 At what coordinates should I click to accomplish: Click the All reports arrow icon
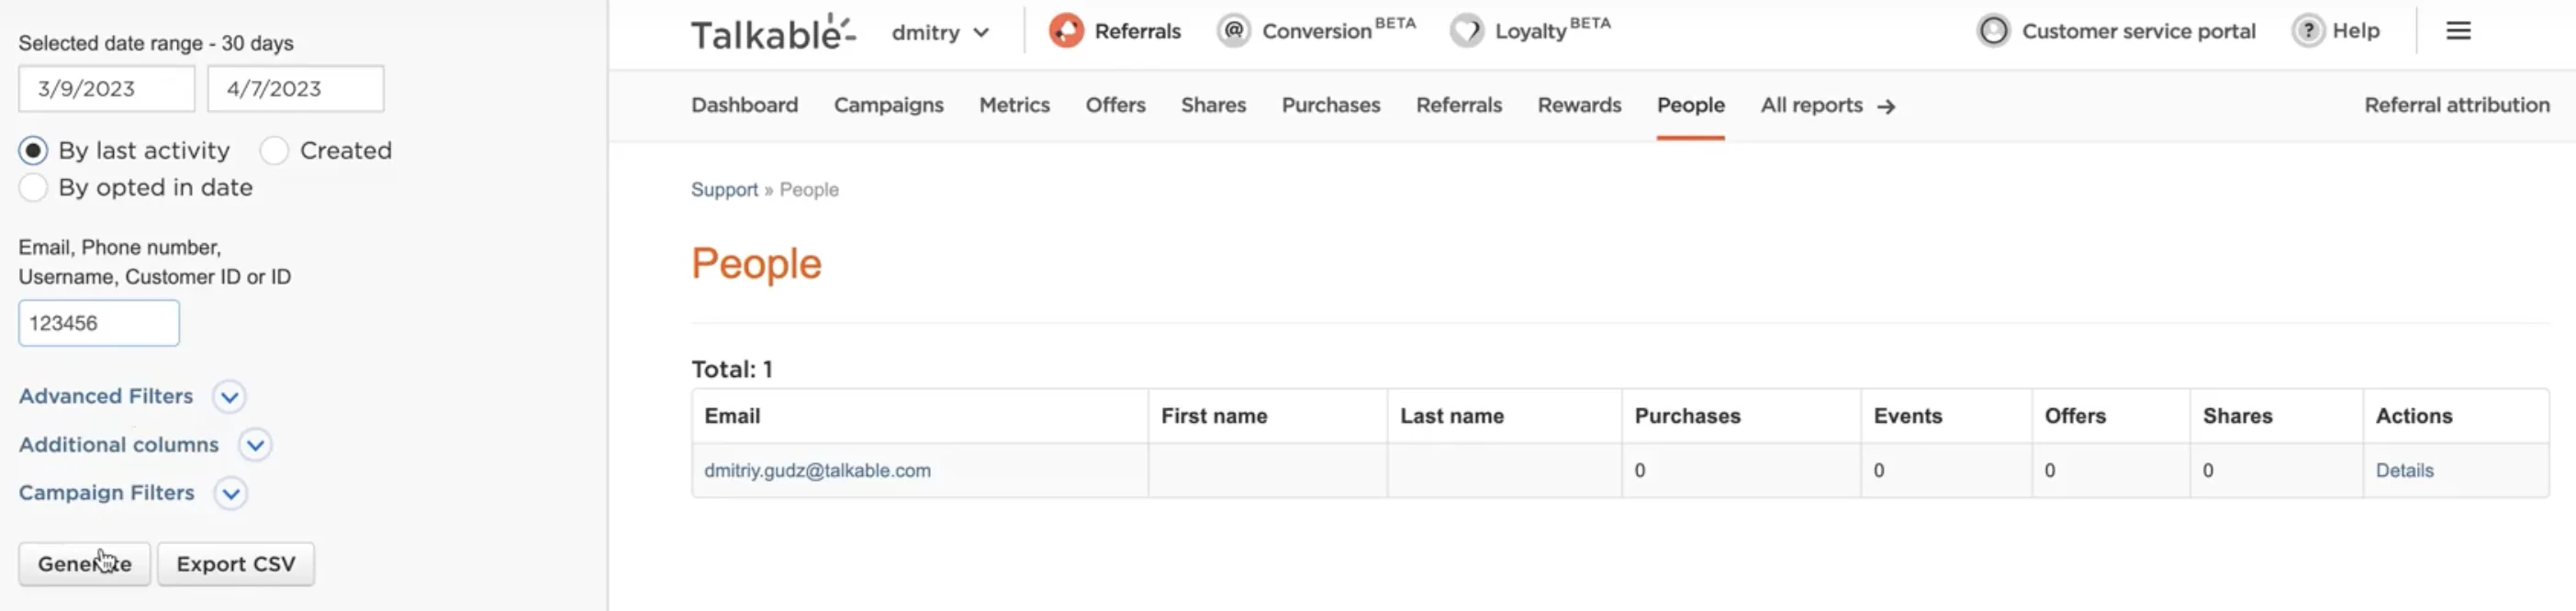point(1886,106)
